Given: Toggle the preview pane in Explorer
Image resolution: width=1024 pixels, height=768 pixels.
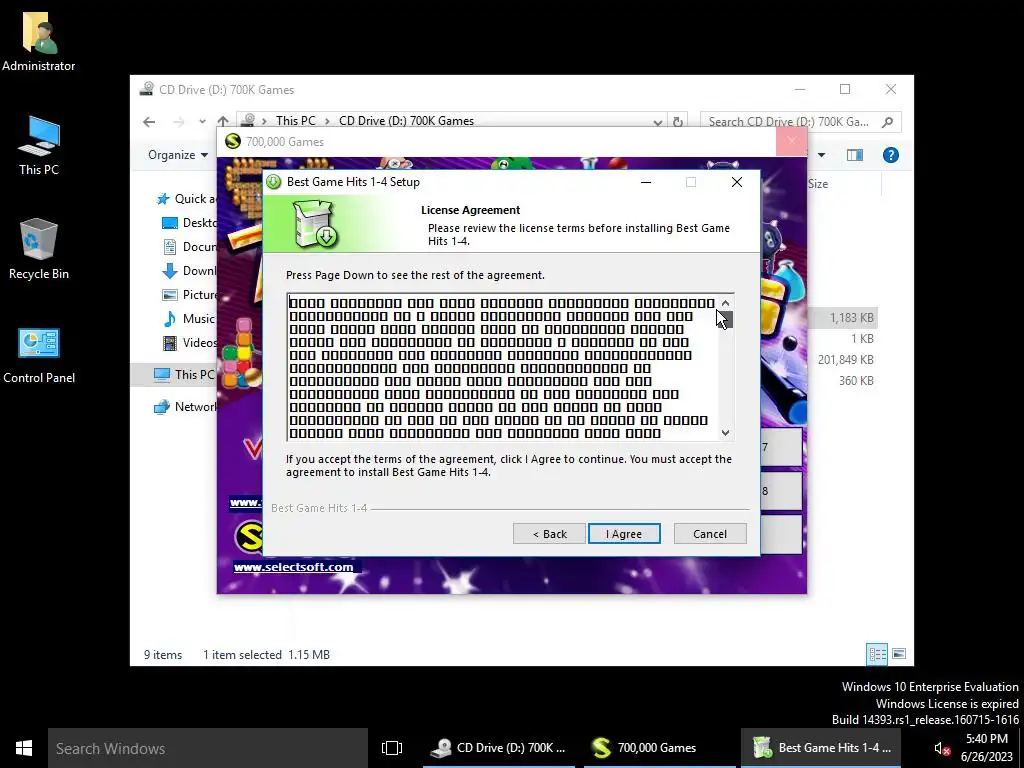Looking at the screenshot, I should 855,155.
